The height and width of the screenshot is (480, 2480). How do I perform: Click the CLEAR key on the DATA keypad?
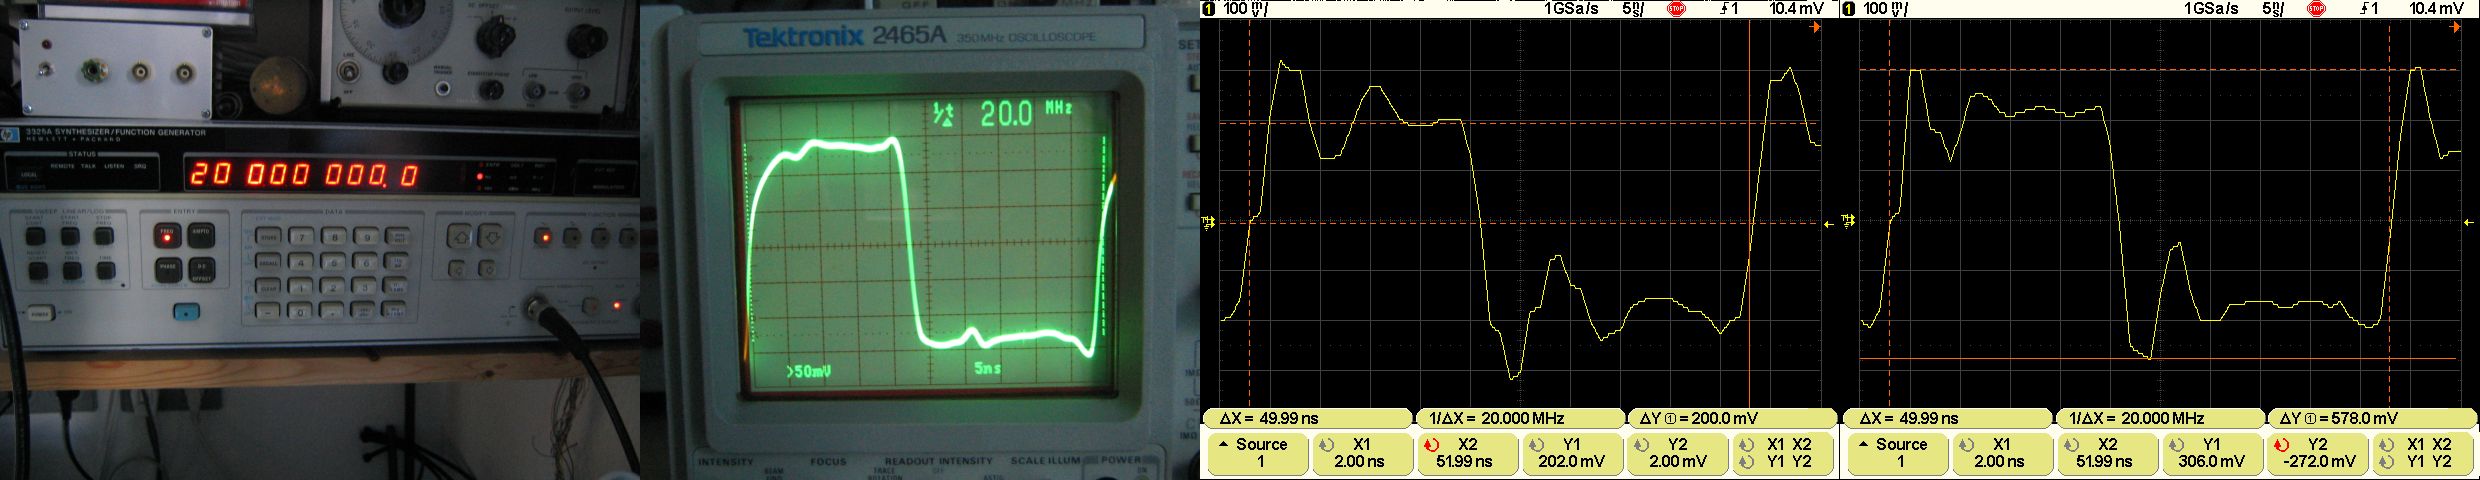(x=268, y=287)
